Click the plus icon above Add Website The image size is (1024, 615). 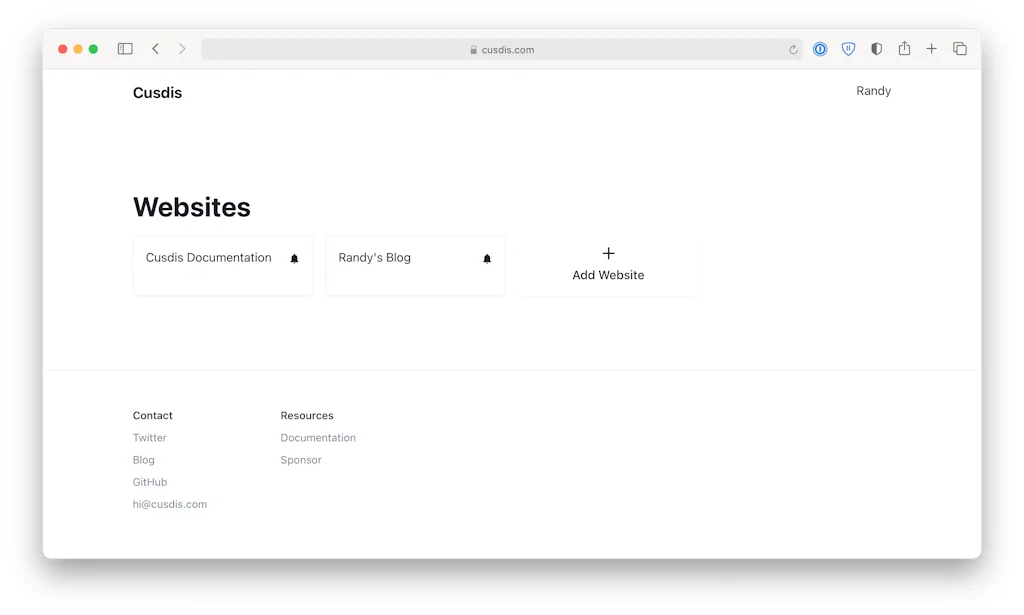pos(608,254)
